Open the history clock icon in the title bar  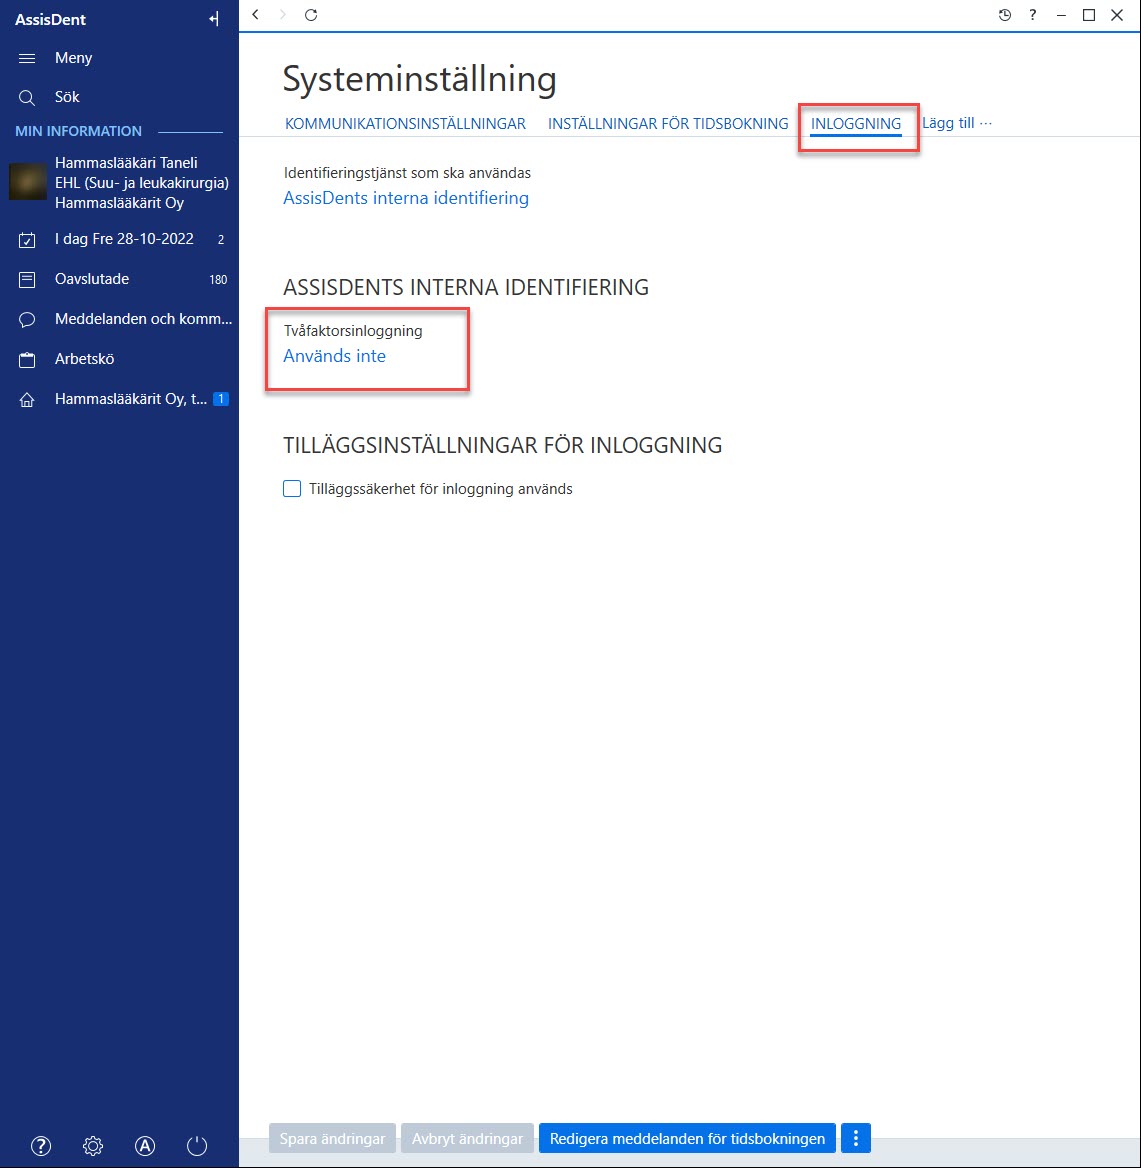(x=1005, y=15)
